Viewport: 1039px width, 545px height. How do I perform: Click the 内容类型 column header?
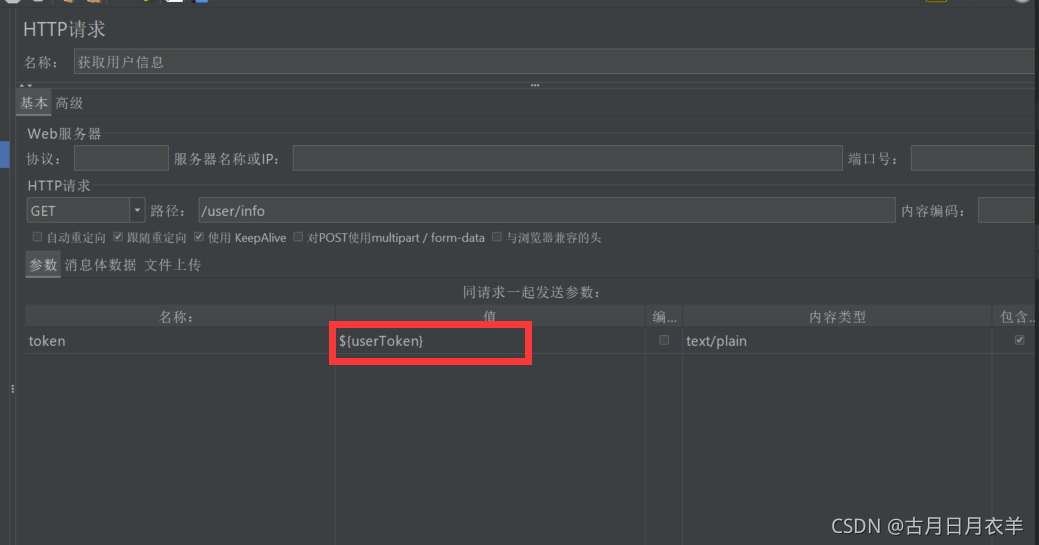837,317
